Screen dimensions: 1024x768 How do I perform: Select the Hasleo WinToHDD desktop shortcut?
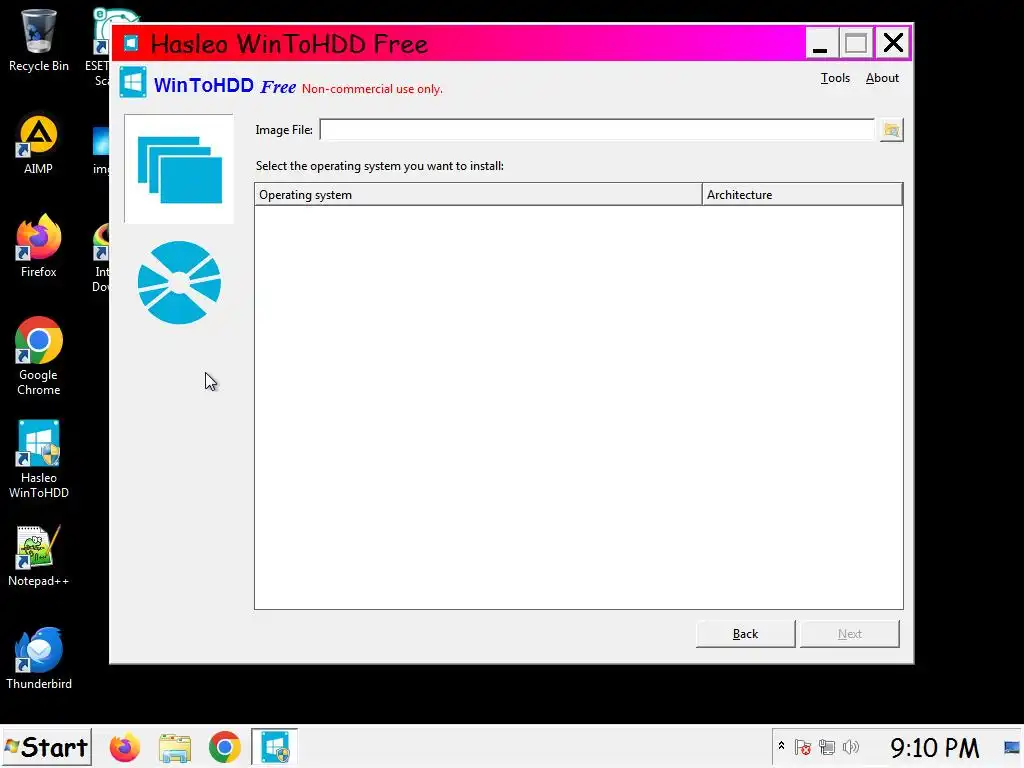click(39, 460)
